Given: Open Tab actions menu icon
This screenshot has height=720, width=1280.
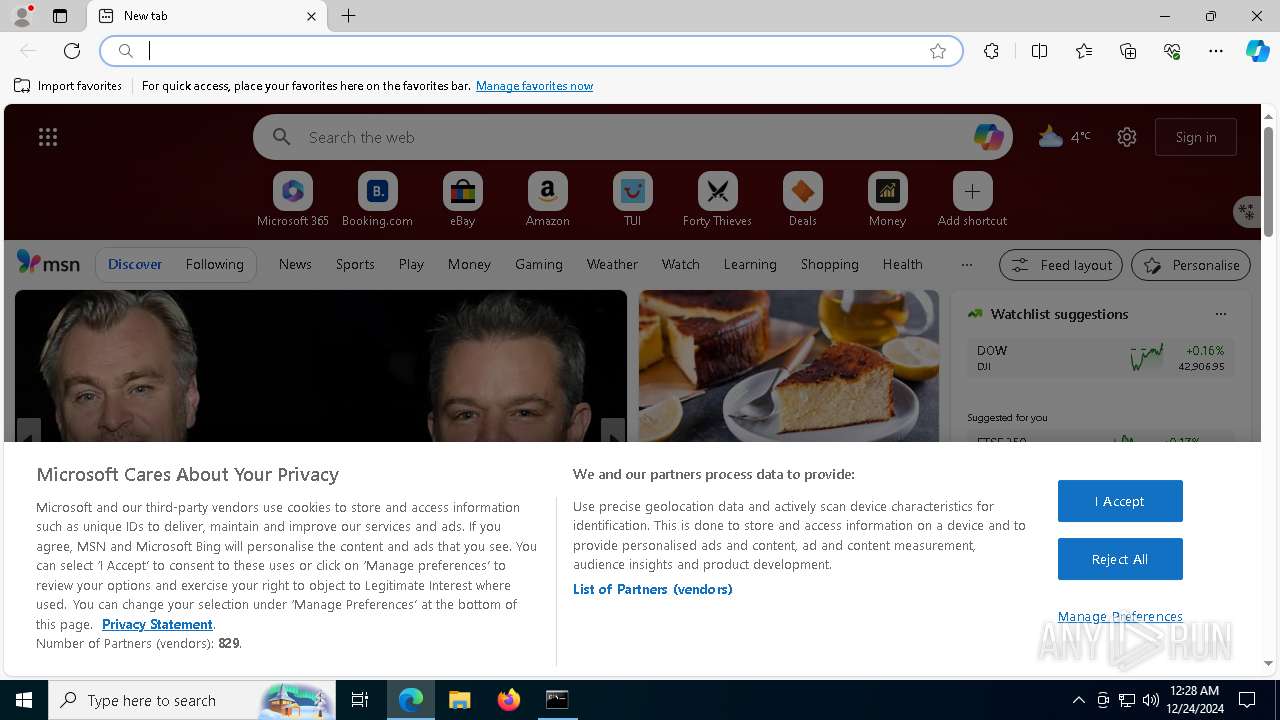Looking at the screenshot, I should [x=60, y=16].
